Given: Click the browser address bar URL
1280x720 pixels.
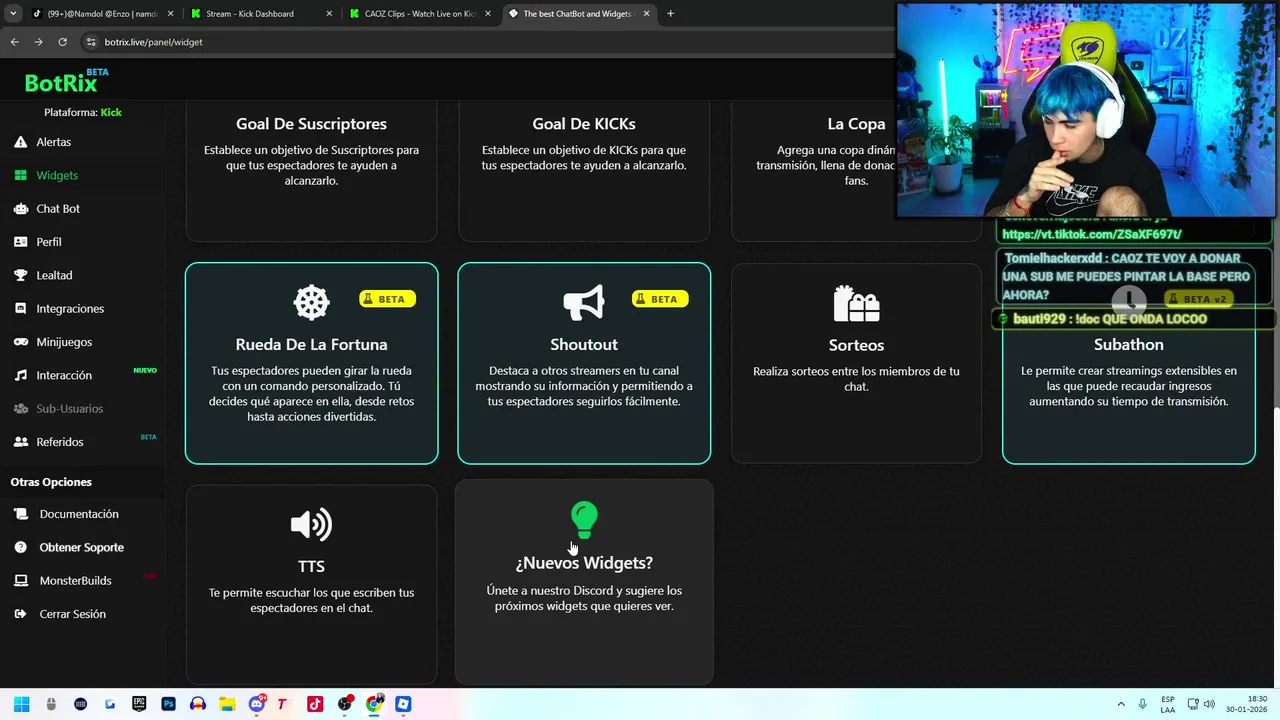Looking at the screenshot, I should click(x=153, y=42).
